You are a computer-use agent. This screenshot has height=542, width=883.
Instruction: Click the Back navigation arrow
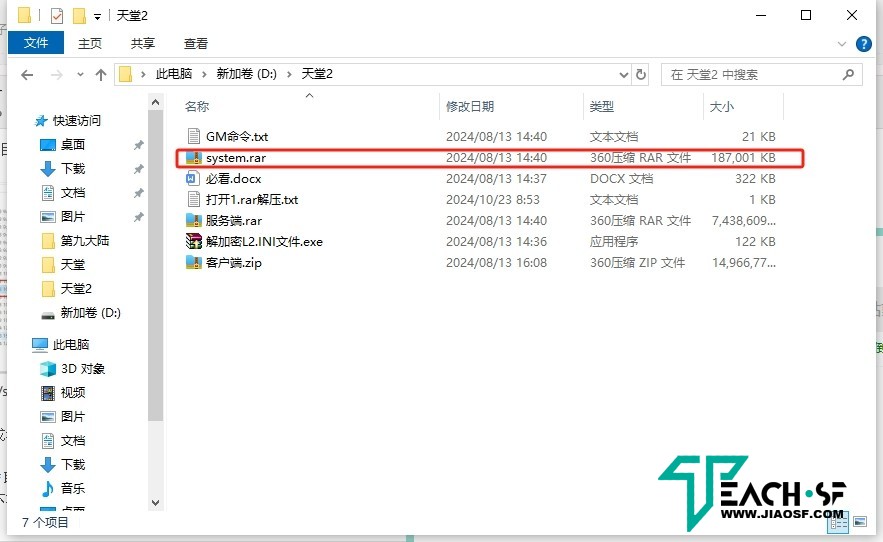point(27,74)
